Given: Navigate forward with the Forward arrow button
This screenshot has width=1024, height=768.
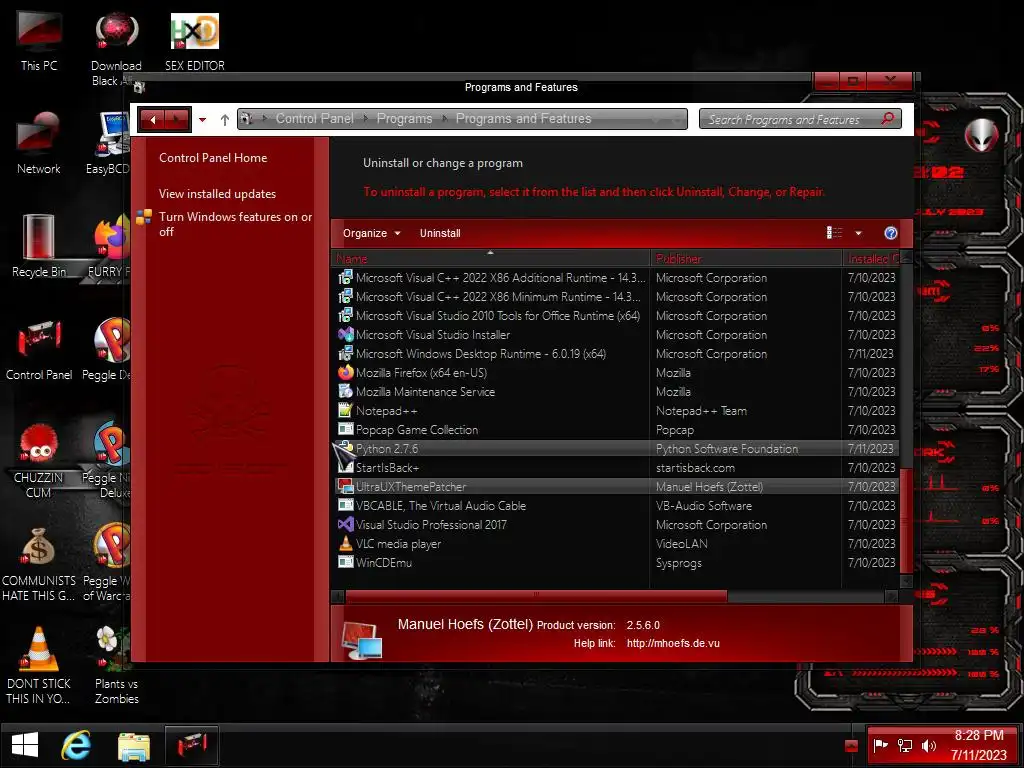Looking at the screenshot, I should (176, 120).
